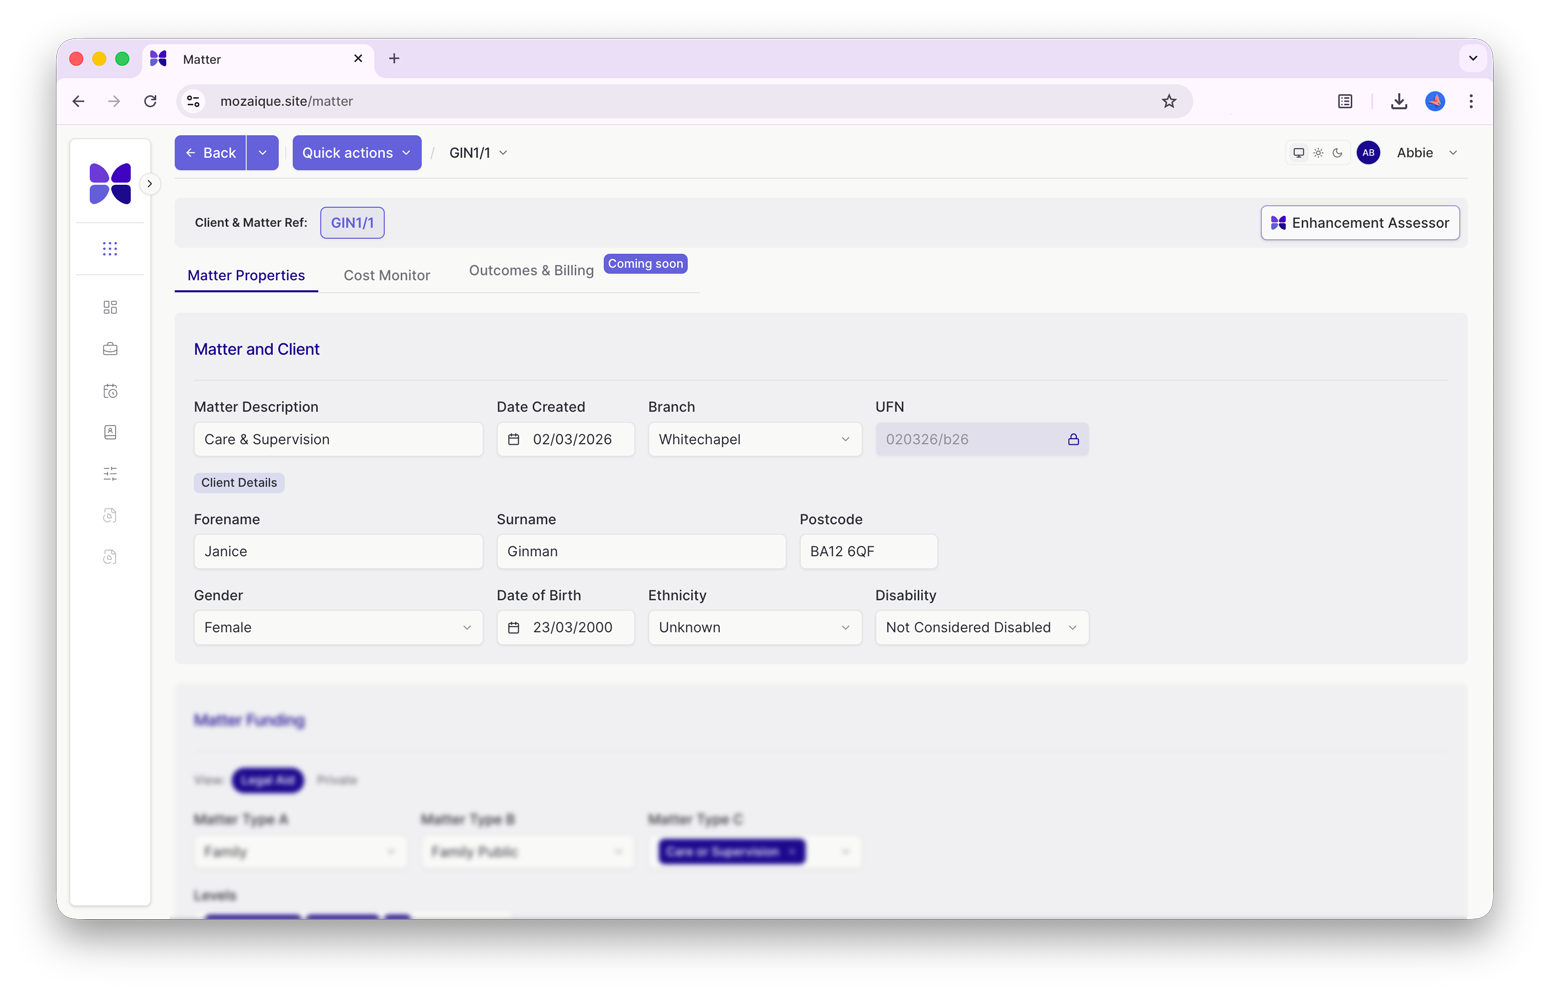Screen dimensions: 1549x993
Task: Expand the sidebar with chevron arrow
Action: tap(150, 184)
